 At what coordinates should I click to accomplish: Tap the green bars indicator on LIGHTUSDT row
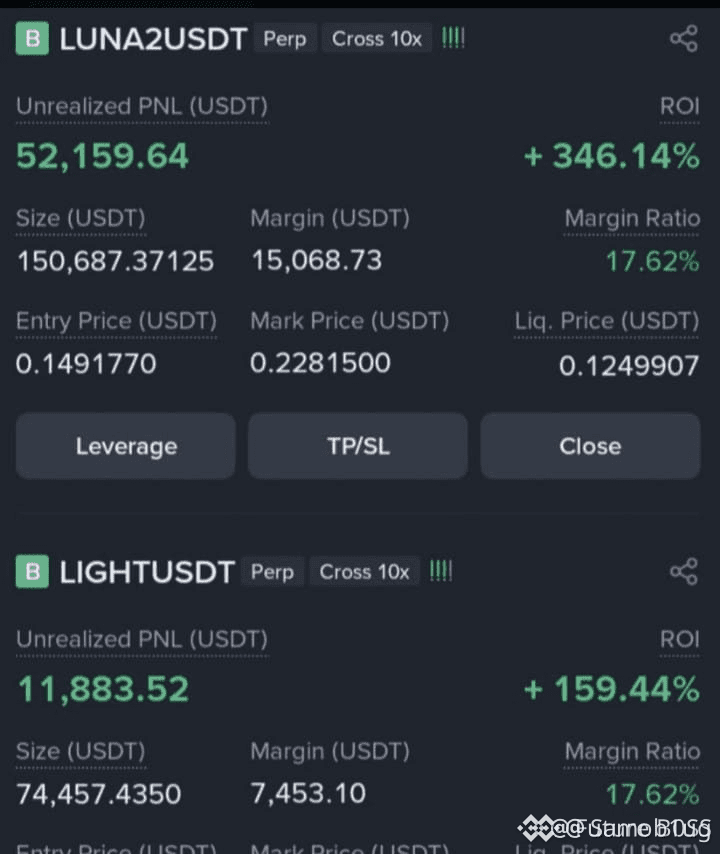coord(441,571)
